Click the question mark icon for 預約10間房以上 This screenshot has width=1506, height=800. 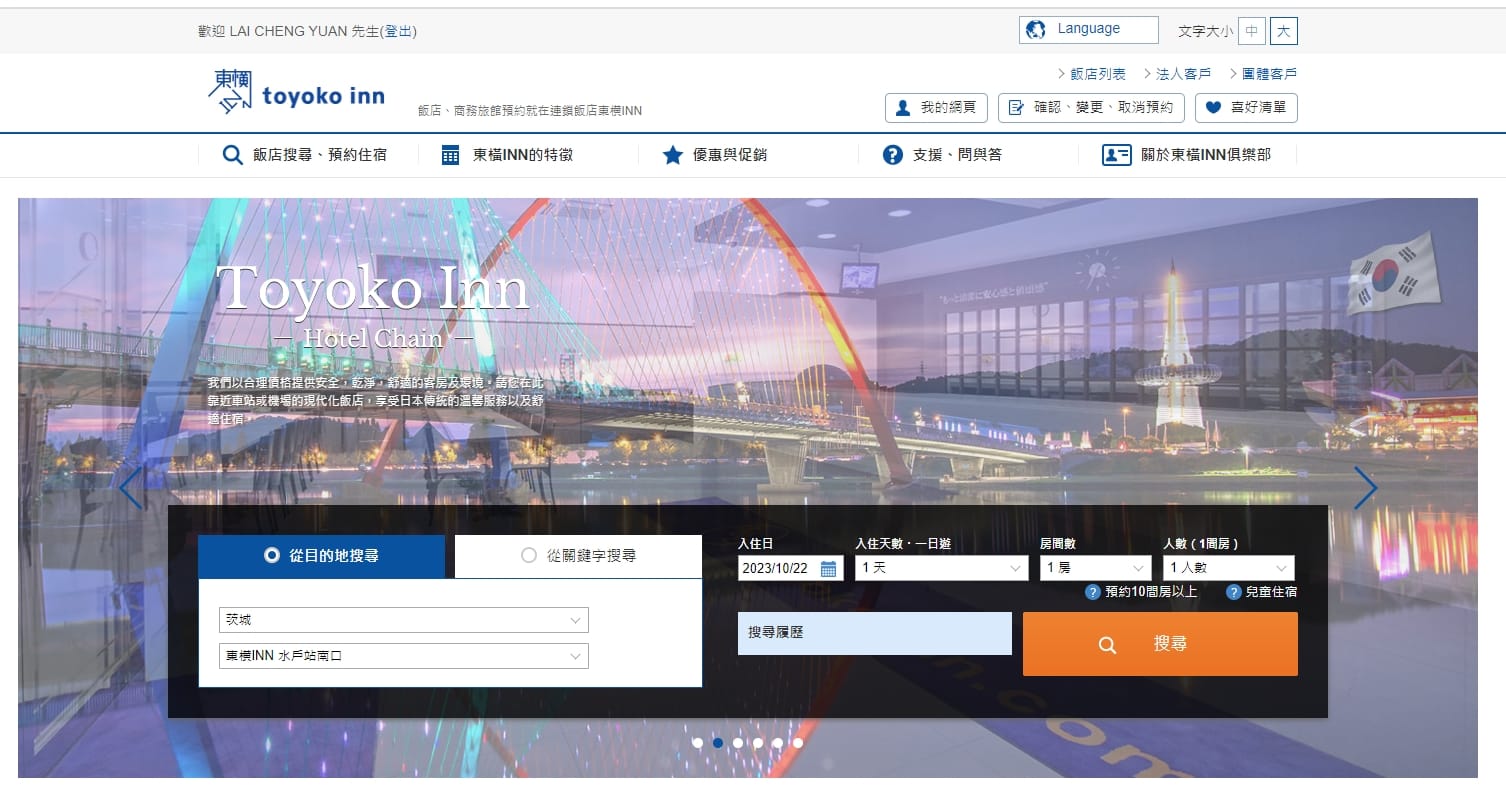pos(1093,592)
